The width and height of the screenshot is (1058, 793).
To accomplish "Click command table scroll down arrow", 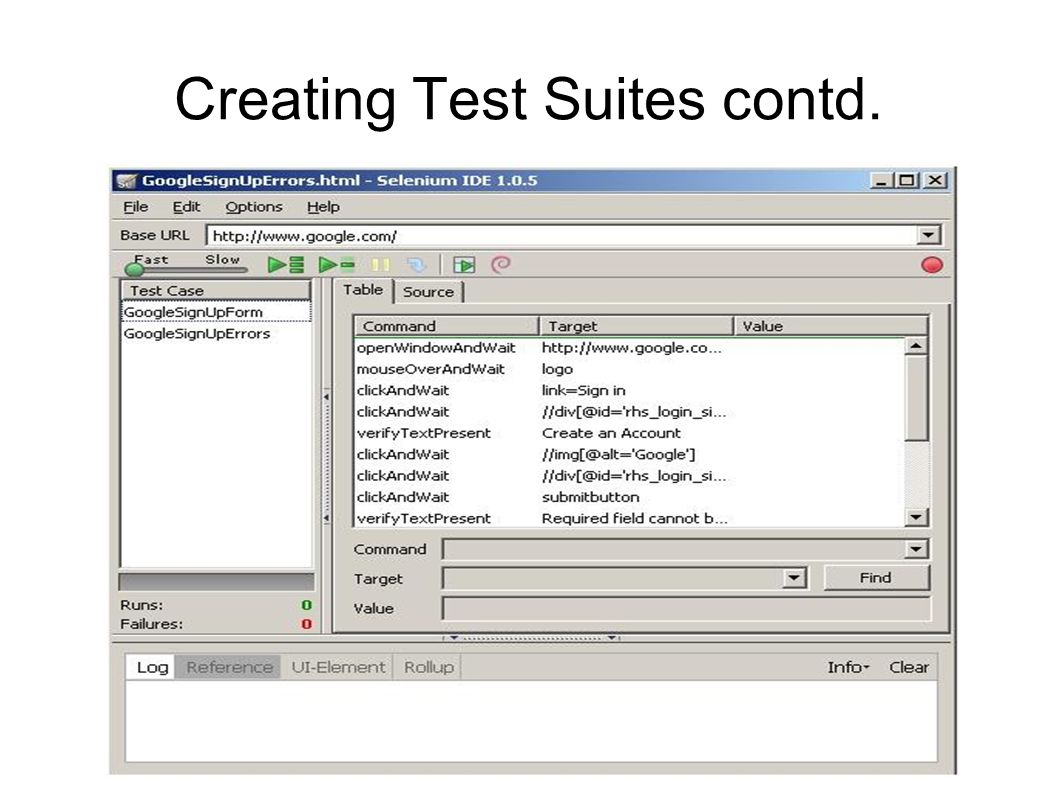I will (x=916, y=518).
